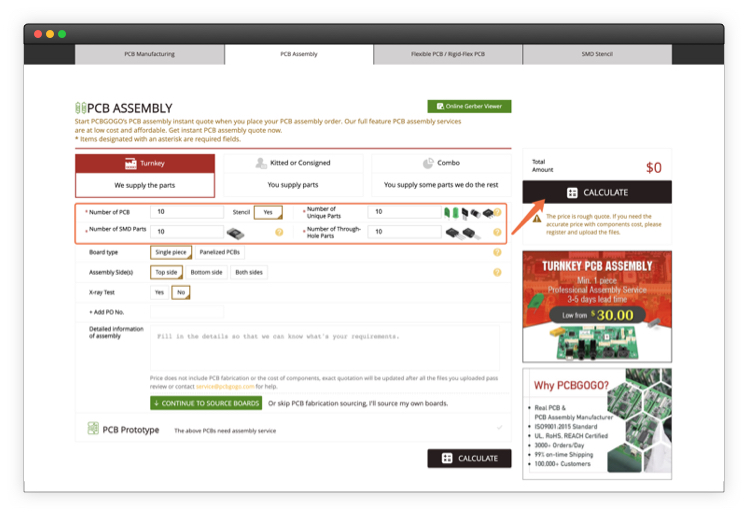Open the service@pcbgogo.com email link

(225, 387)
